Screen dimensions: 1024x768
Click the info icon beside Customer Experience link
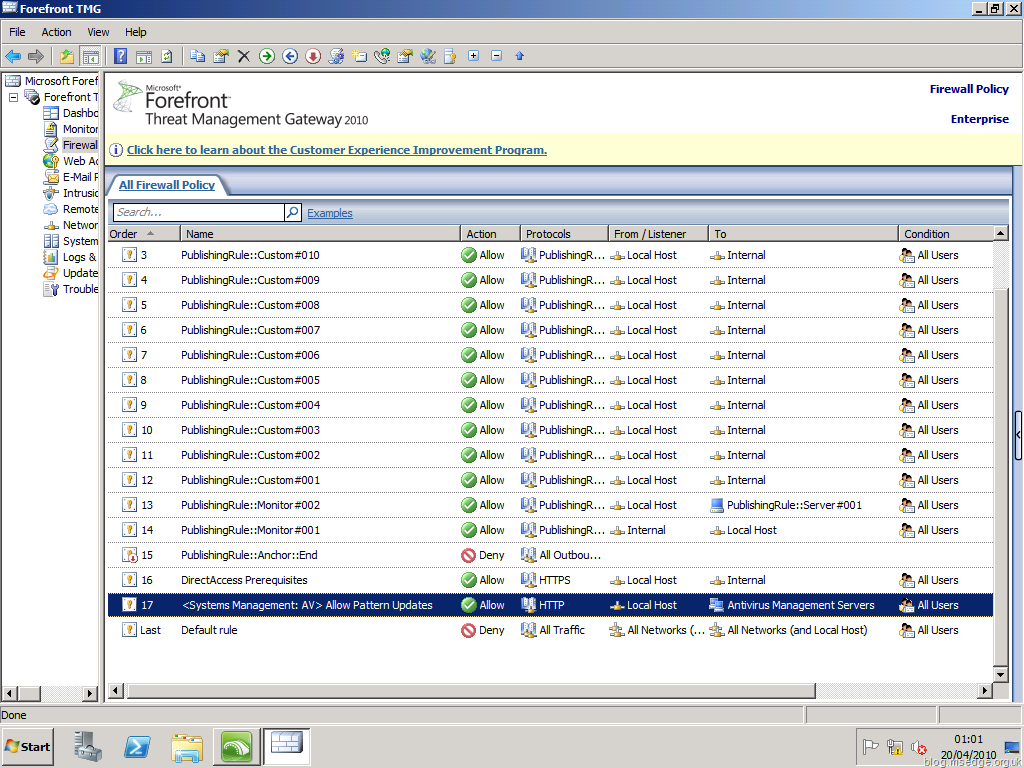(x=116, y=150)
